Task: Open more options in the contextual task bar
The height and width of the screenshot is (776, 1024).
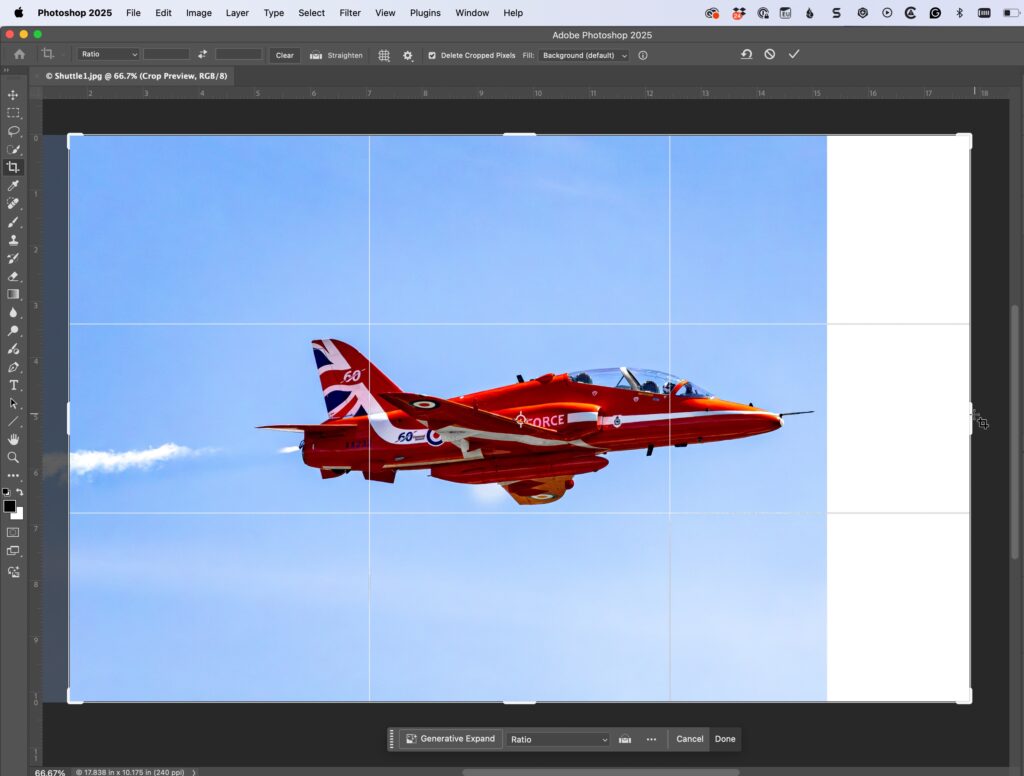Action: click(651, 739)
